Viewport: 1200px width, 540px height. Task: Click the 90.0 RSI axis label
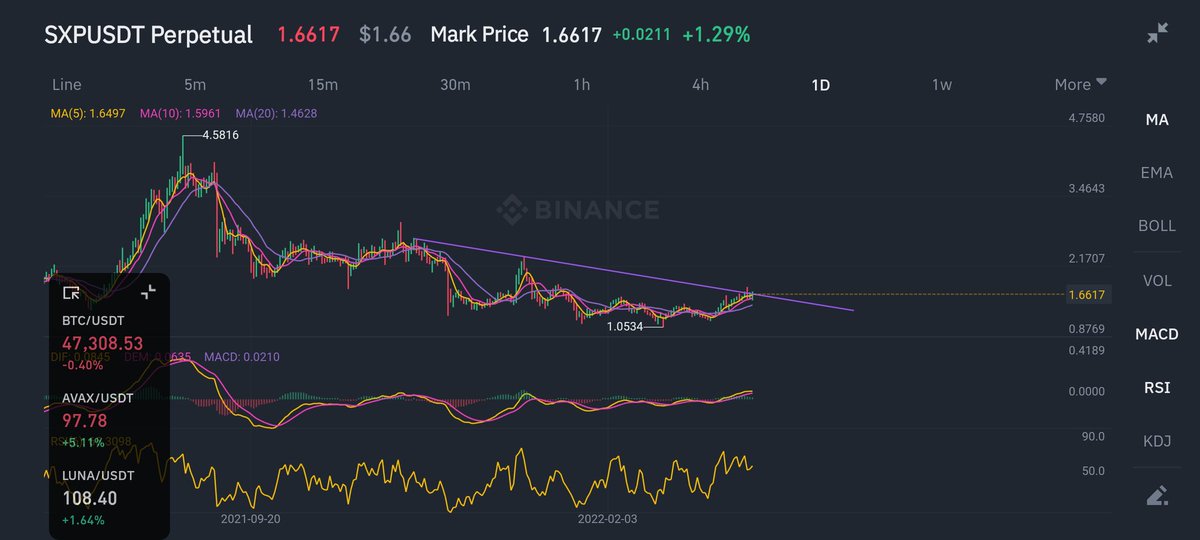[1092, 437]
